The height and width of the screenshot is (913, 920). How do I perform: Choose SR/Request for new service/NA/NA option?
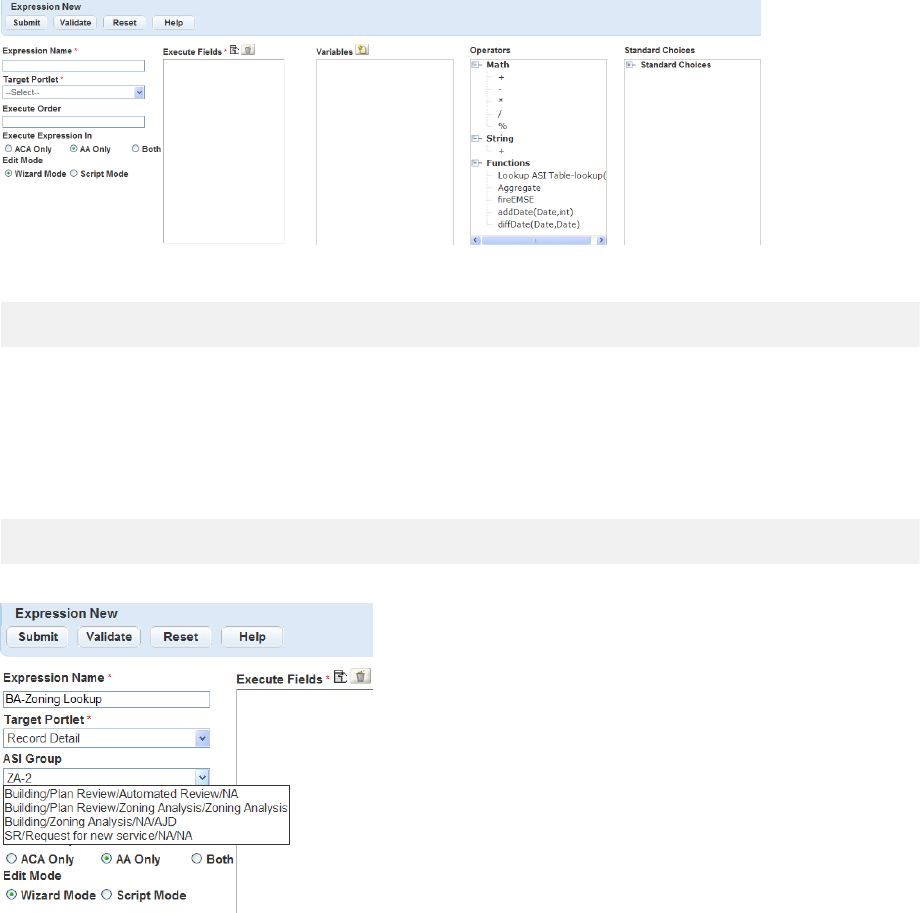pyautogui.click(x=99, y=836)
